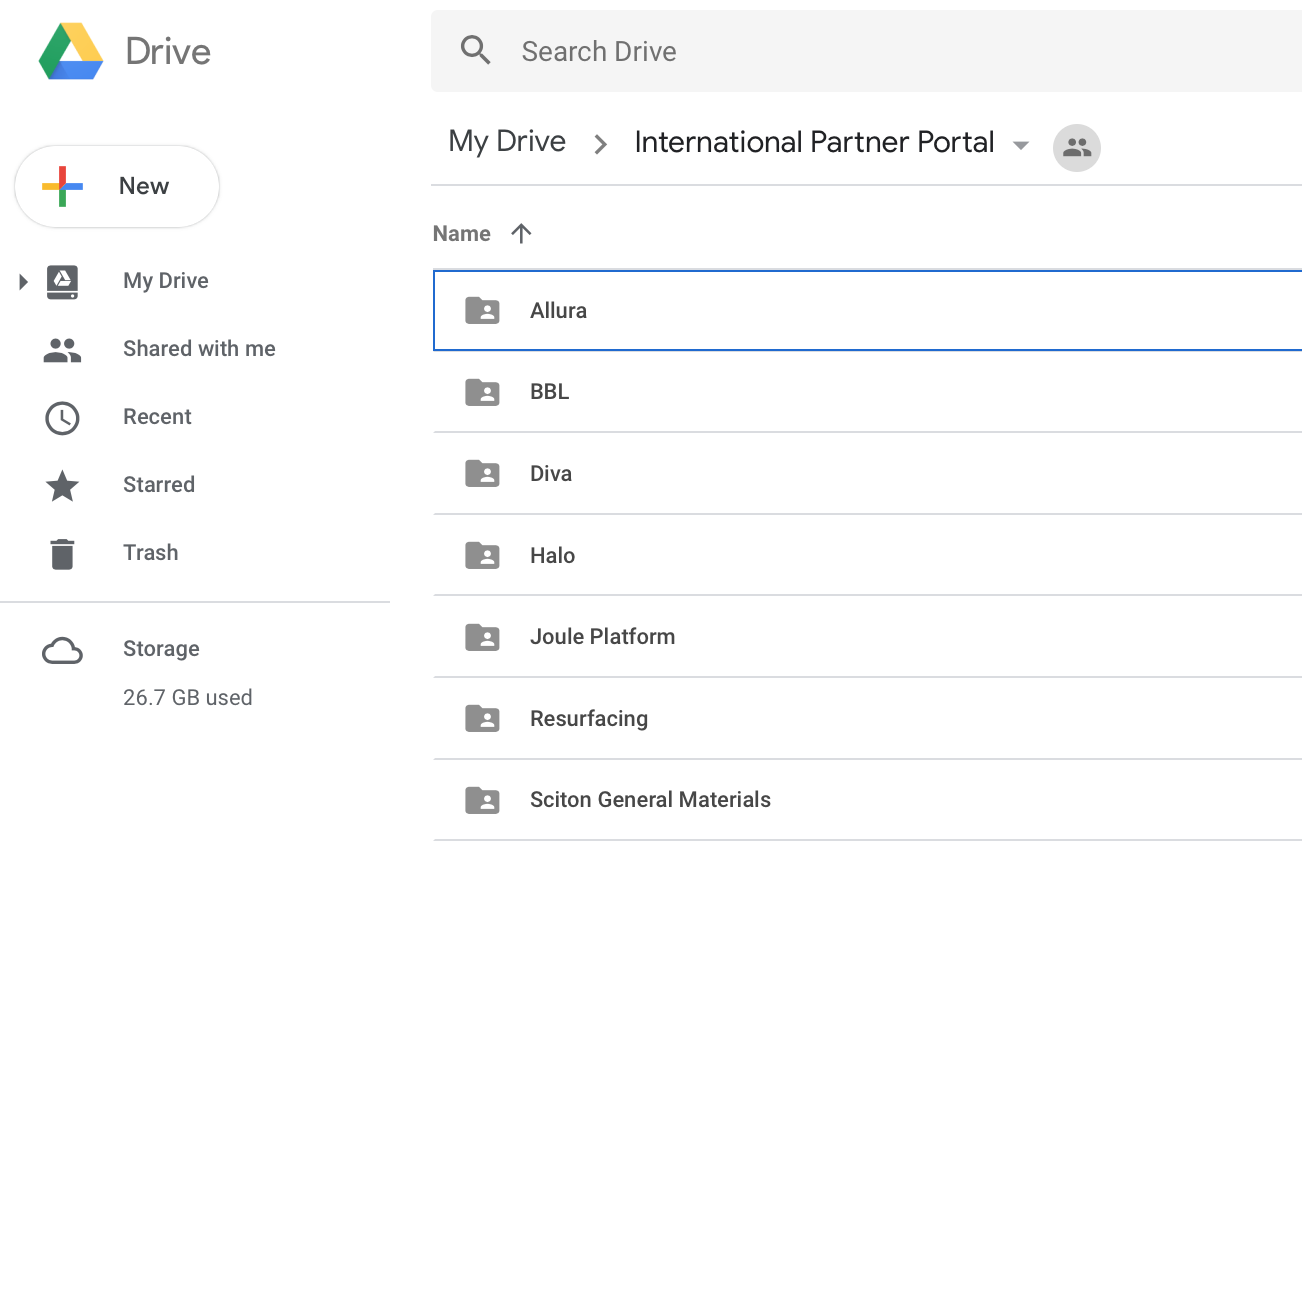Open Shared with me
Image resolution: width=1302 pixels, height=1302 pixels.
click(199, 349)
